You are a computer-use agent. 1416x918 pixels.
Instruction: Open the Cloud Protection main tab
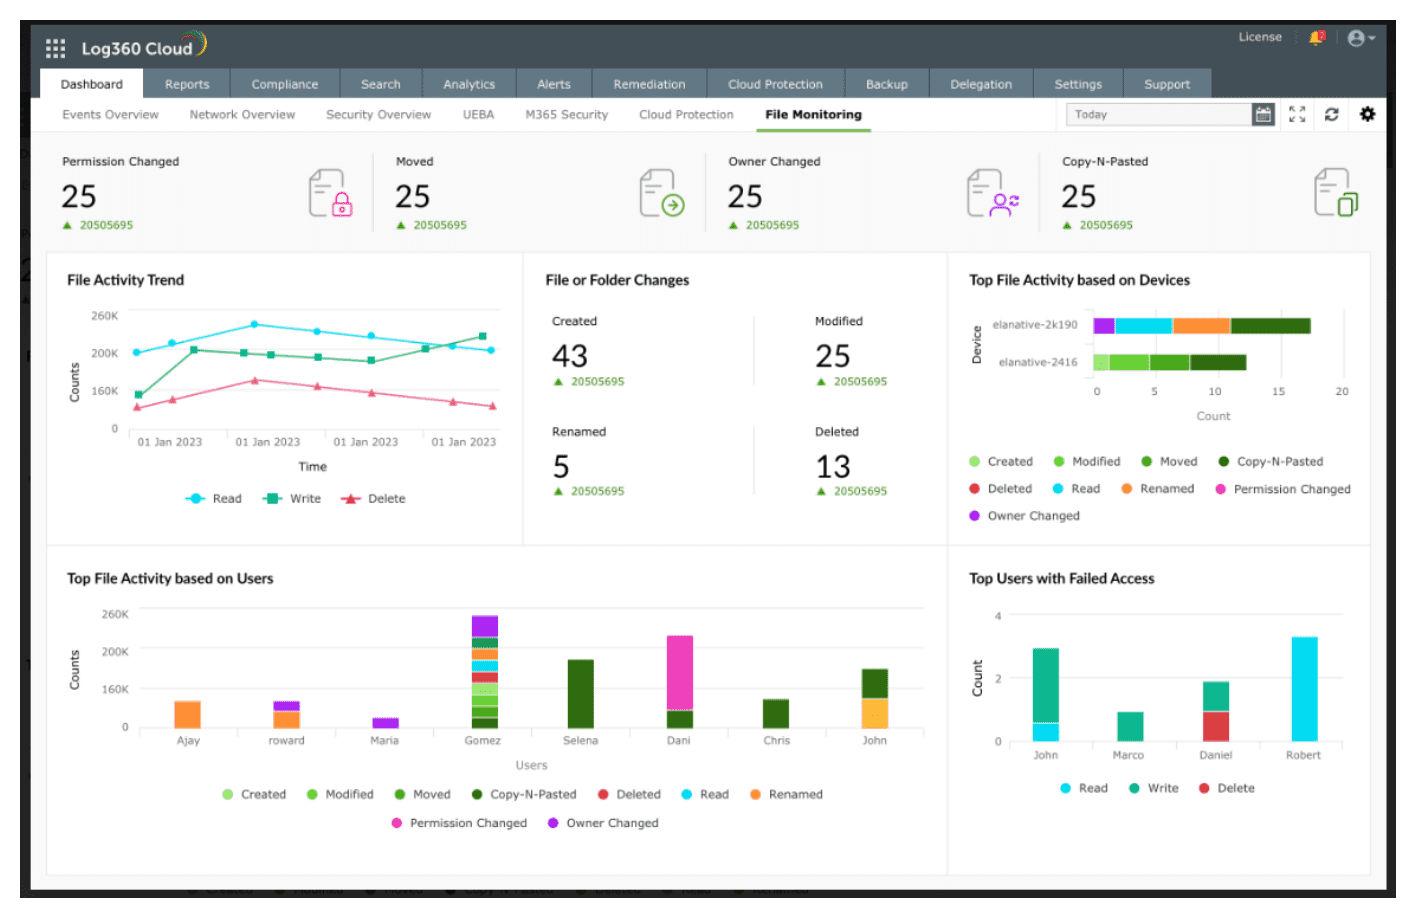tap(775, 85)
